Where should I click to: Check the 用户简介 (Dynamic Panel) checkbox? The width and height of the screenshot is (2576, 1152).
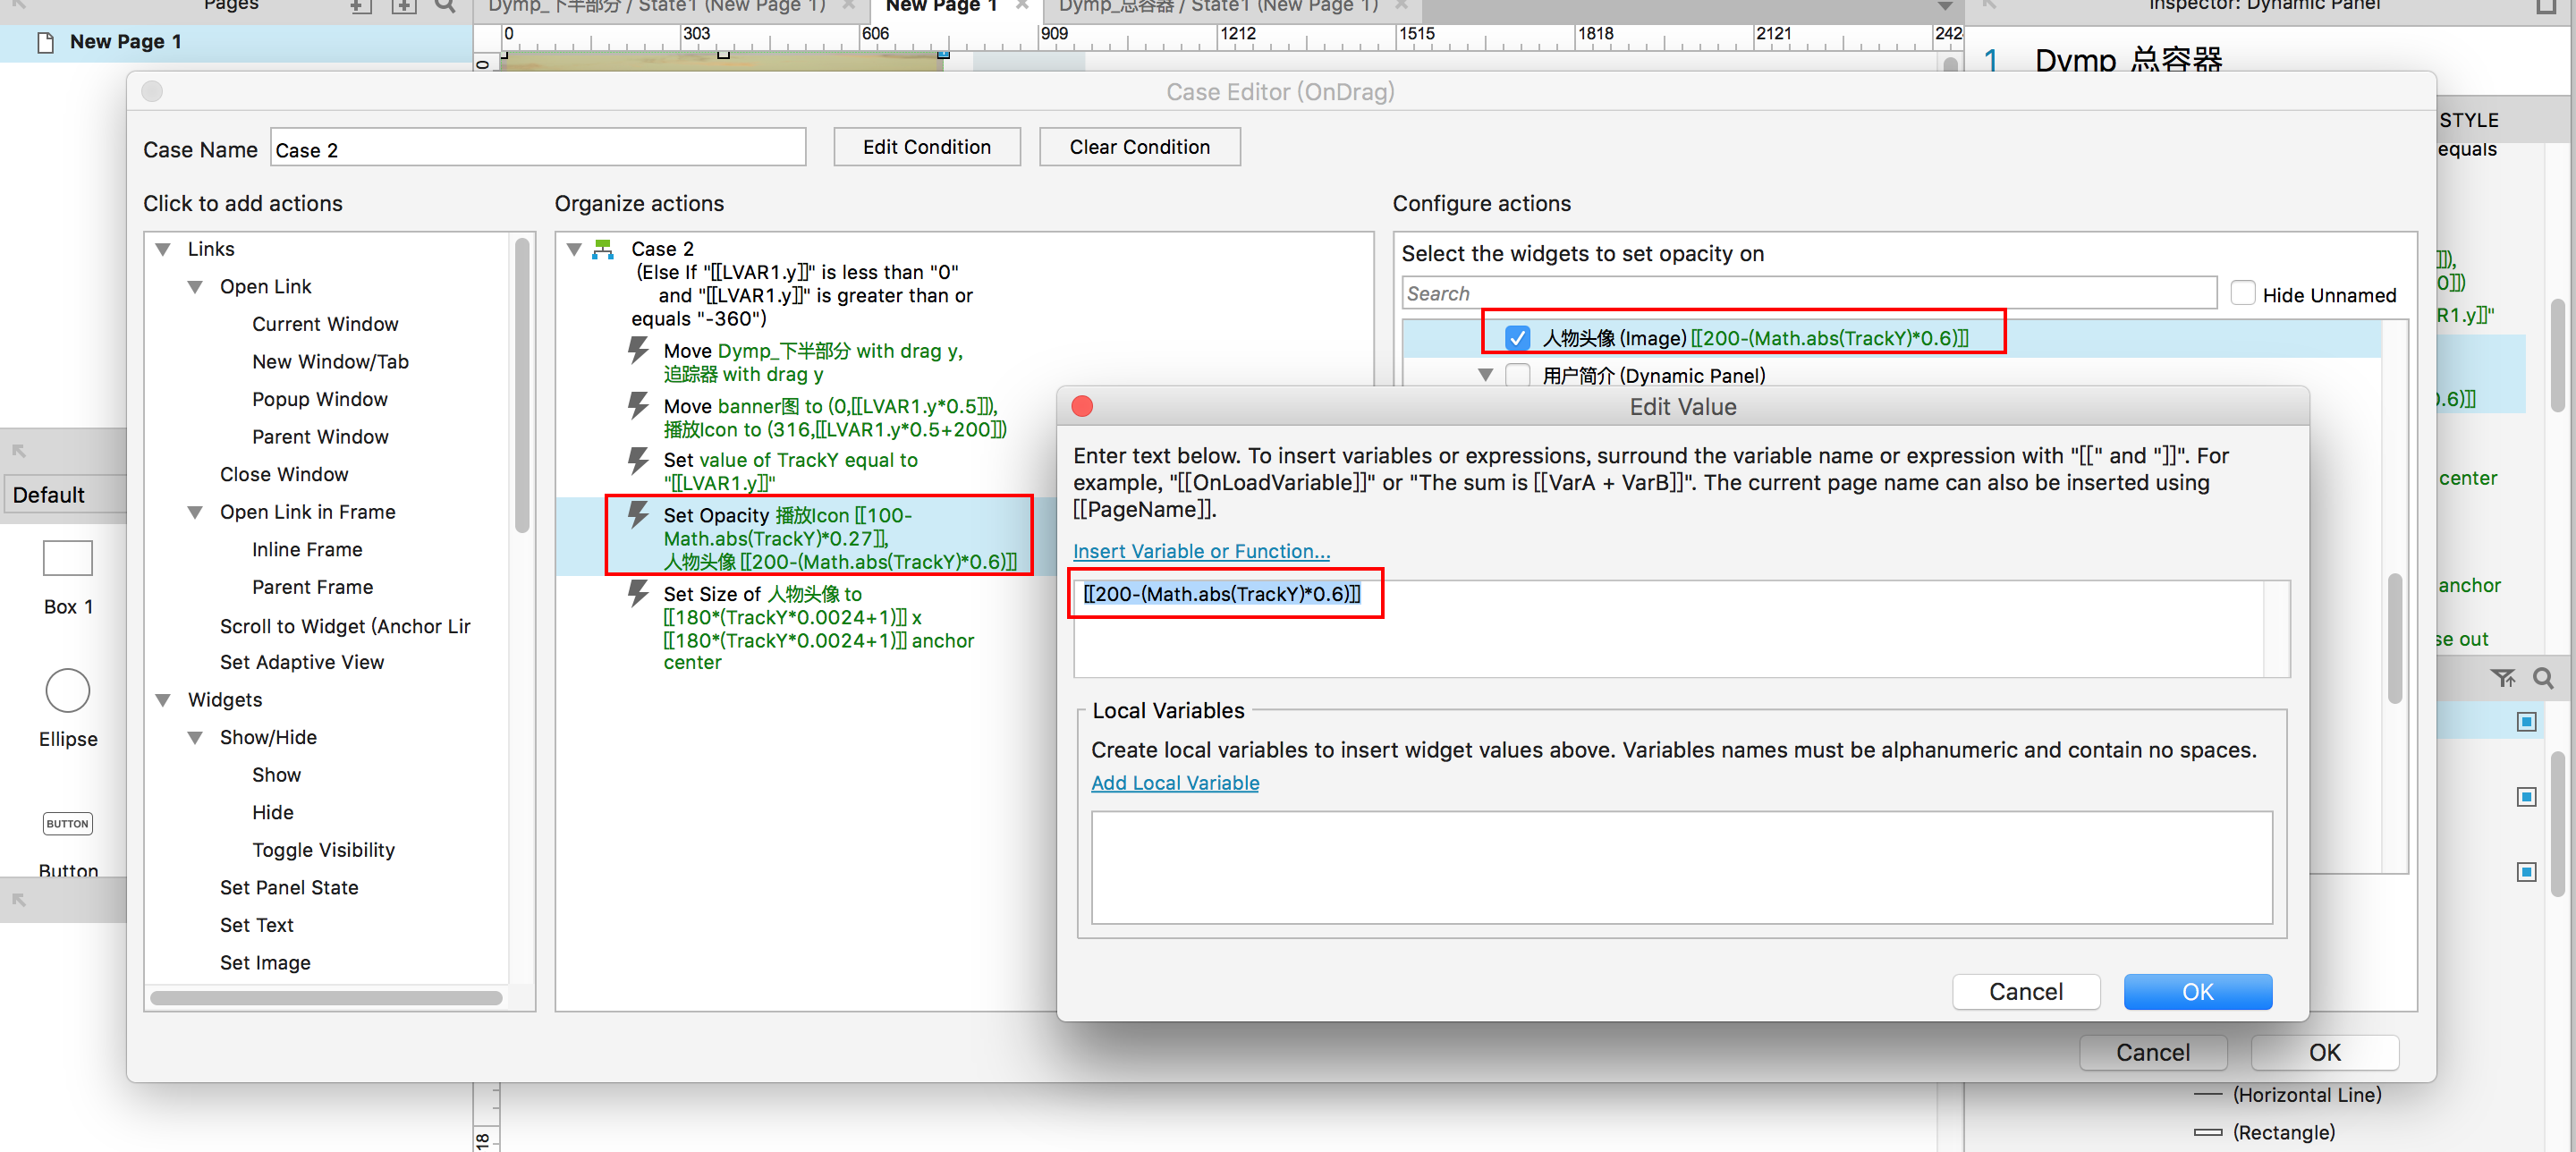point(1517,375)
